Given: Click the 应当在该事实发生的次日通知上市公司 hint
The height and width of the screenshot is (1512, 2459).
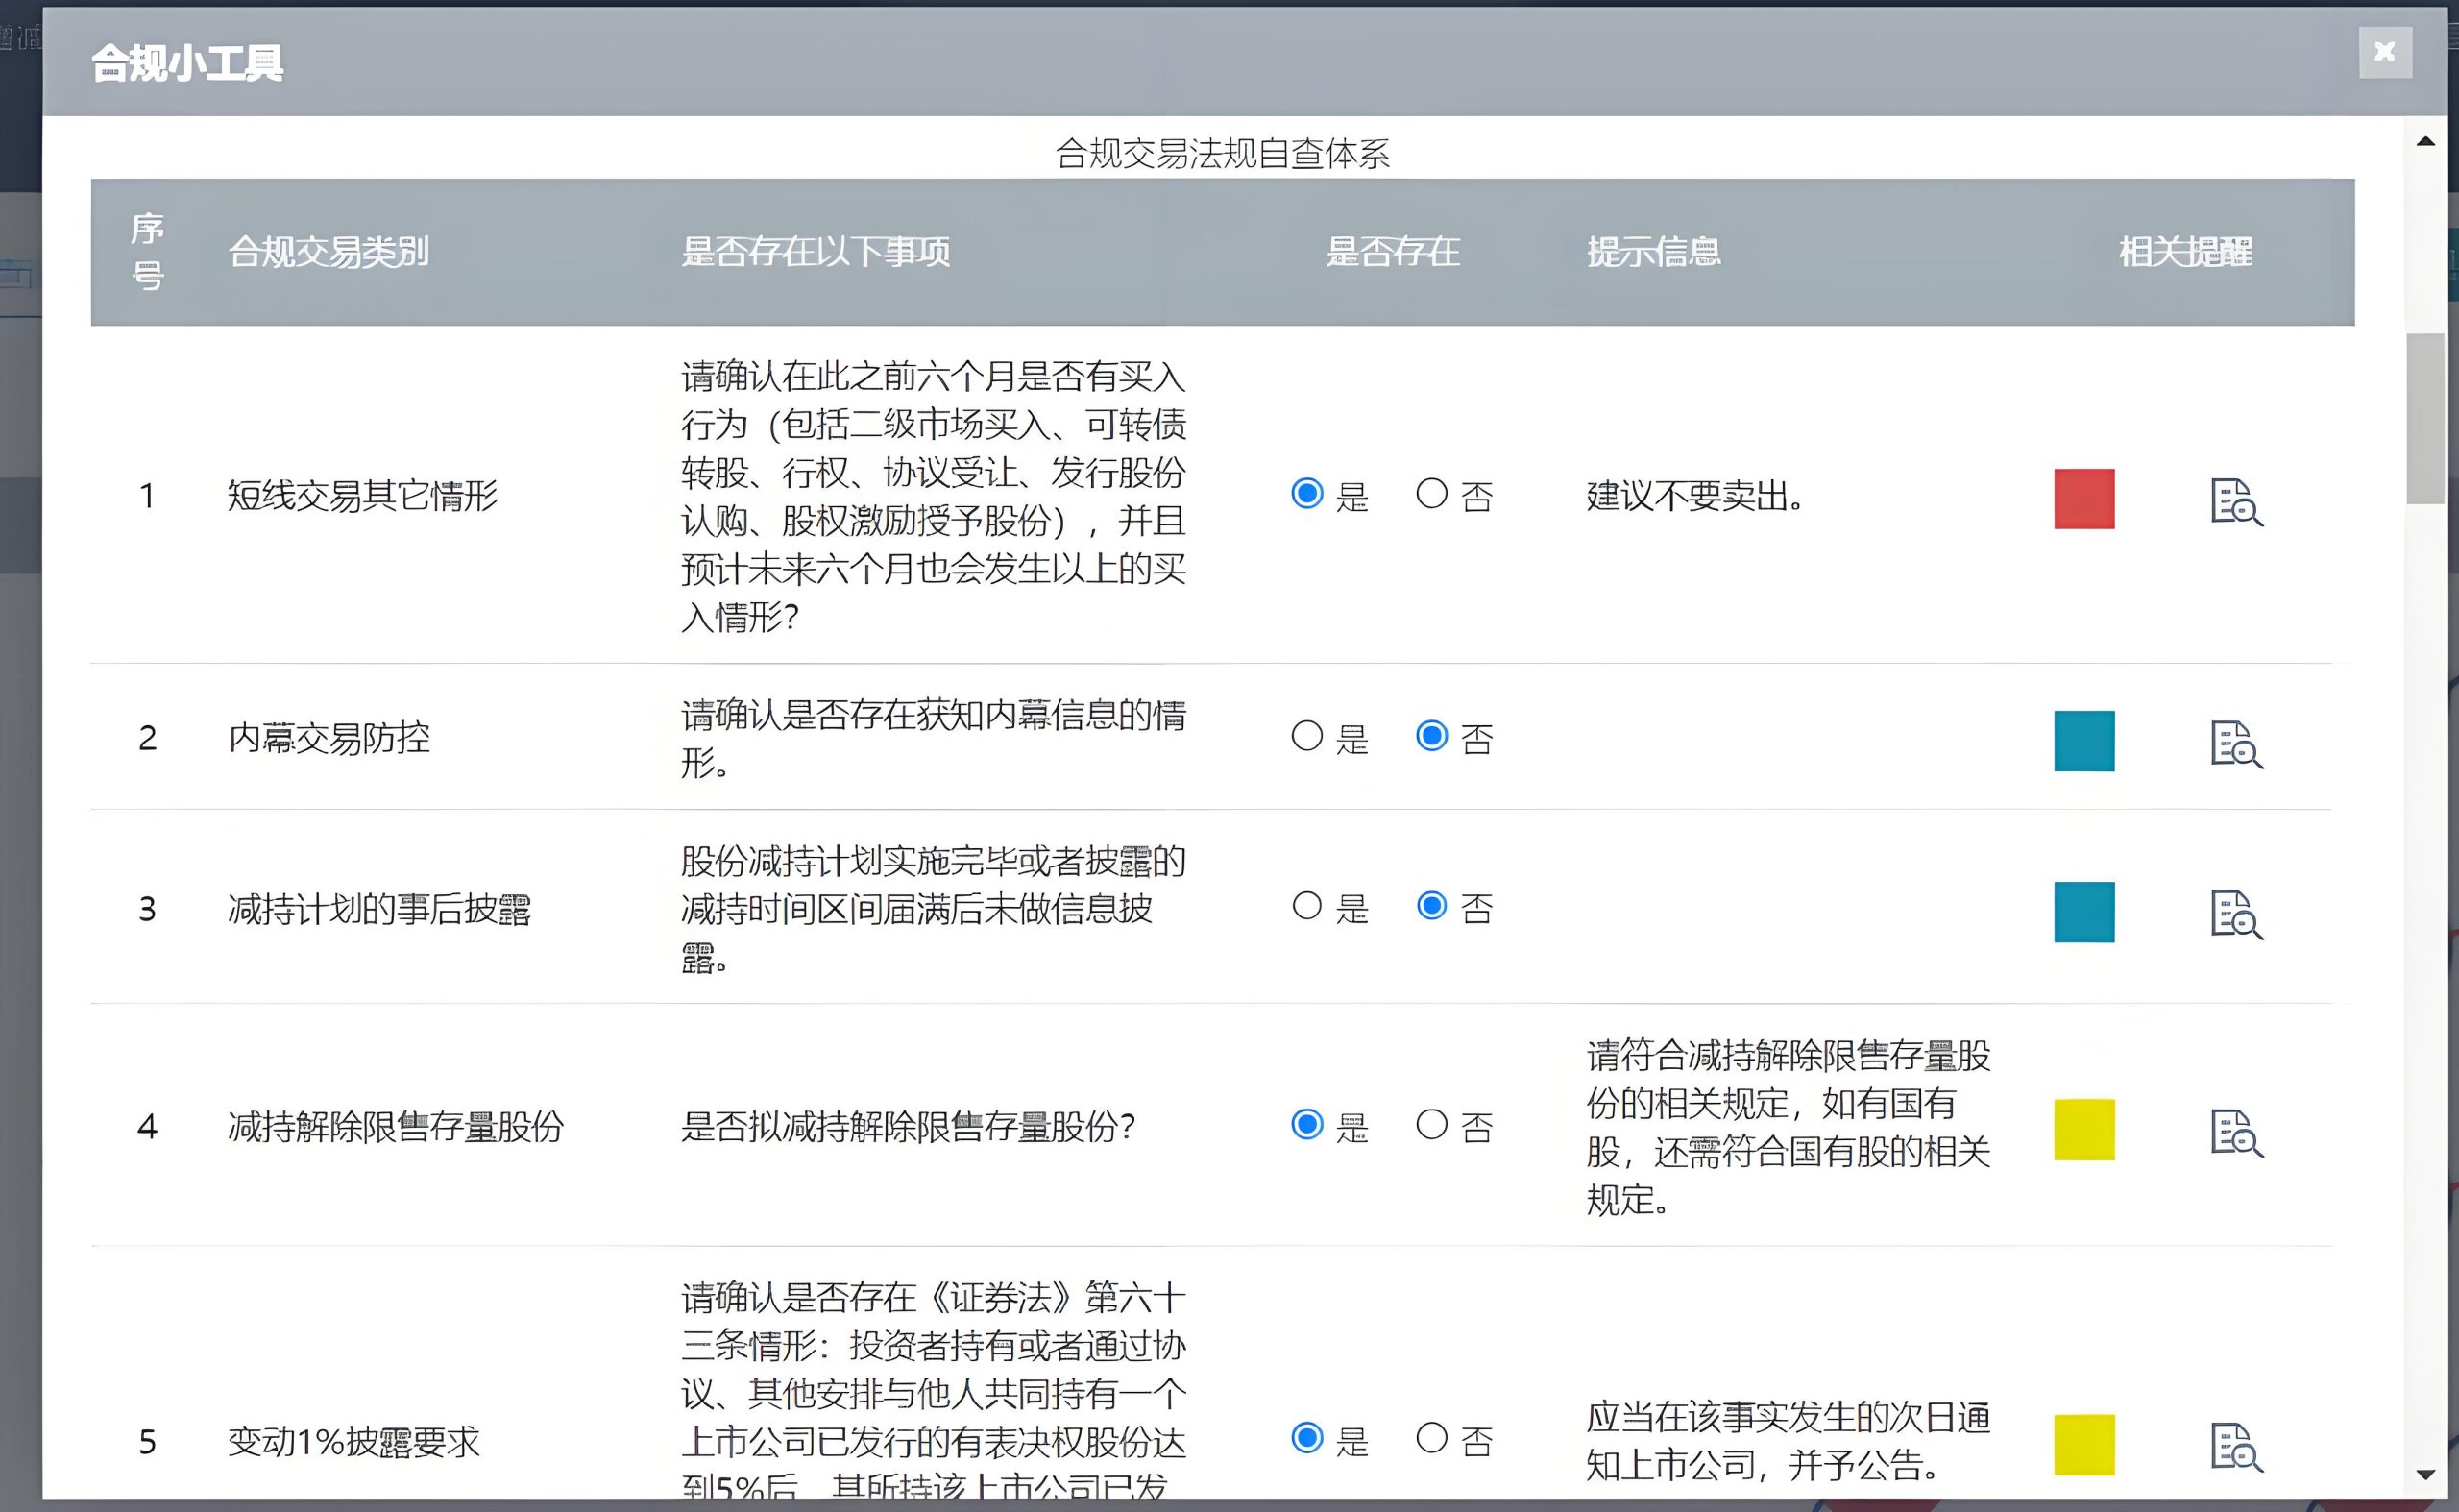Looking at the screenshot, I should coord(1788,1441).
